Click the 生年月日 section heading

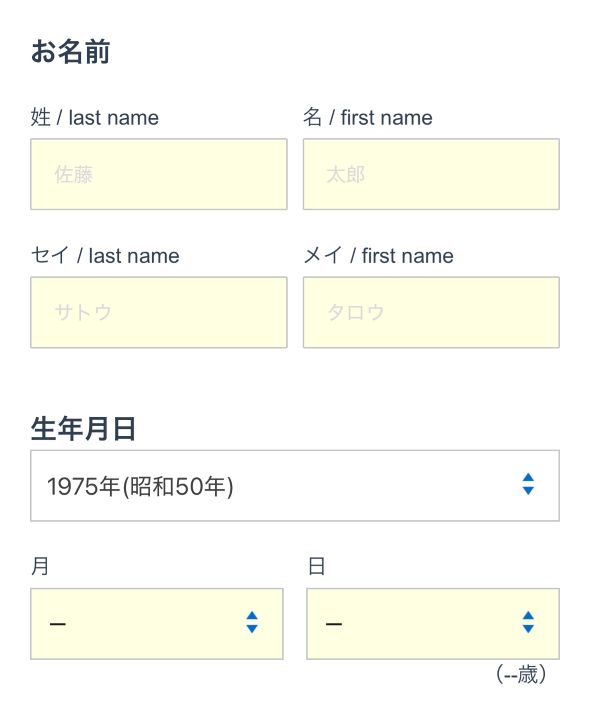pyautogui.click(x=83, y=428)
